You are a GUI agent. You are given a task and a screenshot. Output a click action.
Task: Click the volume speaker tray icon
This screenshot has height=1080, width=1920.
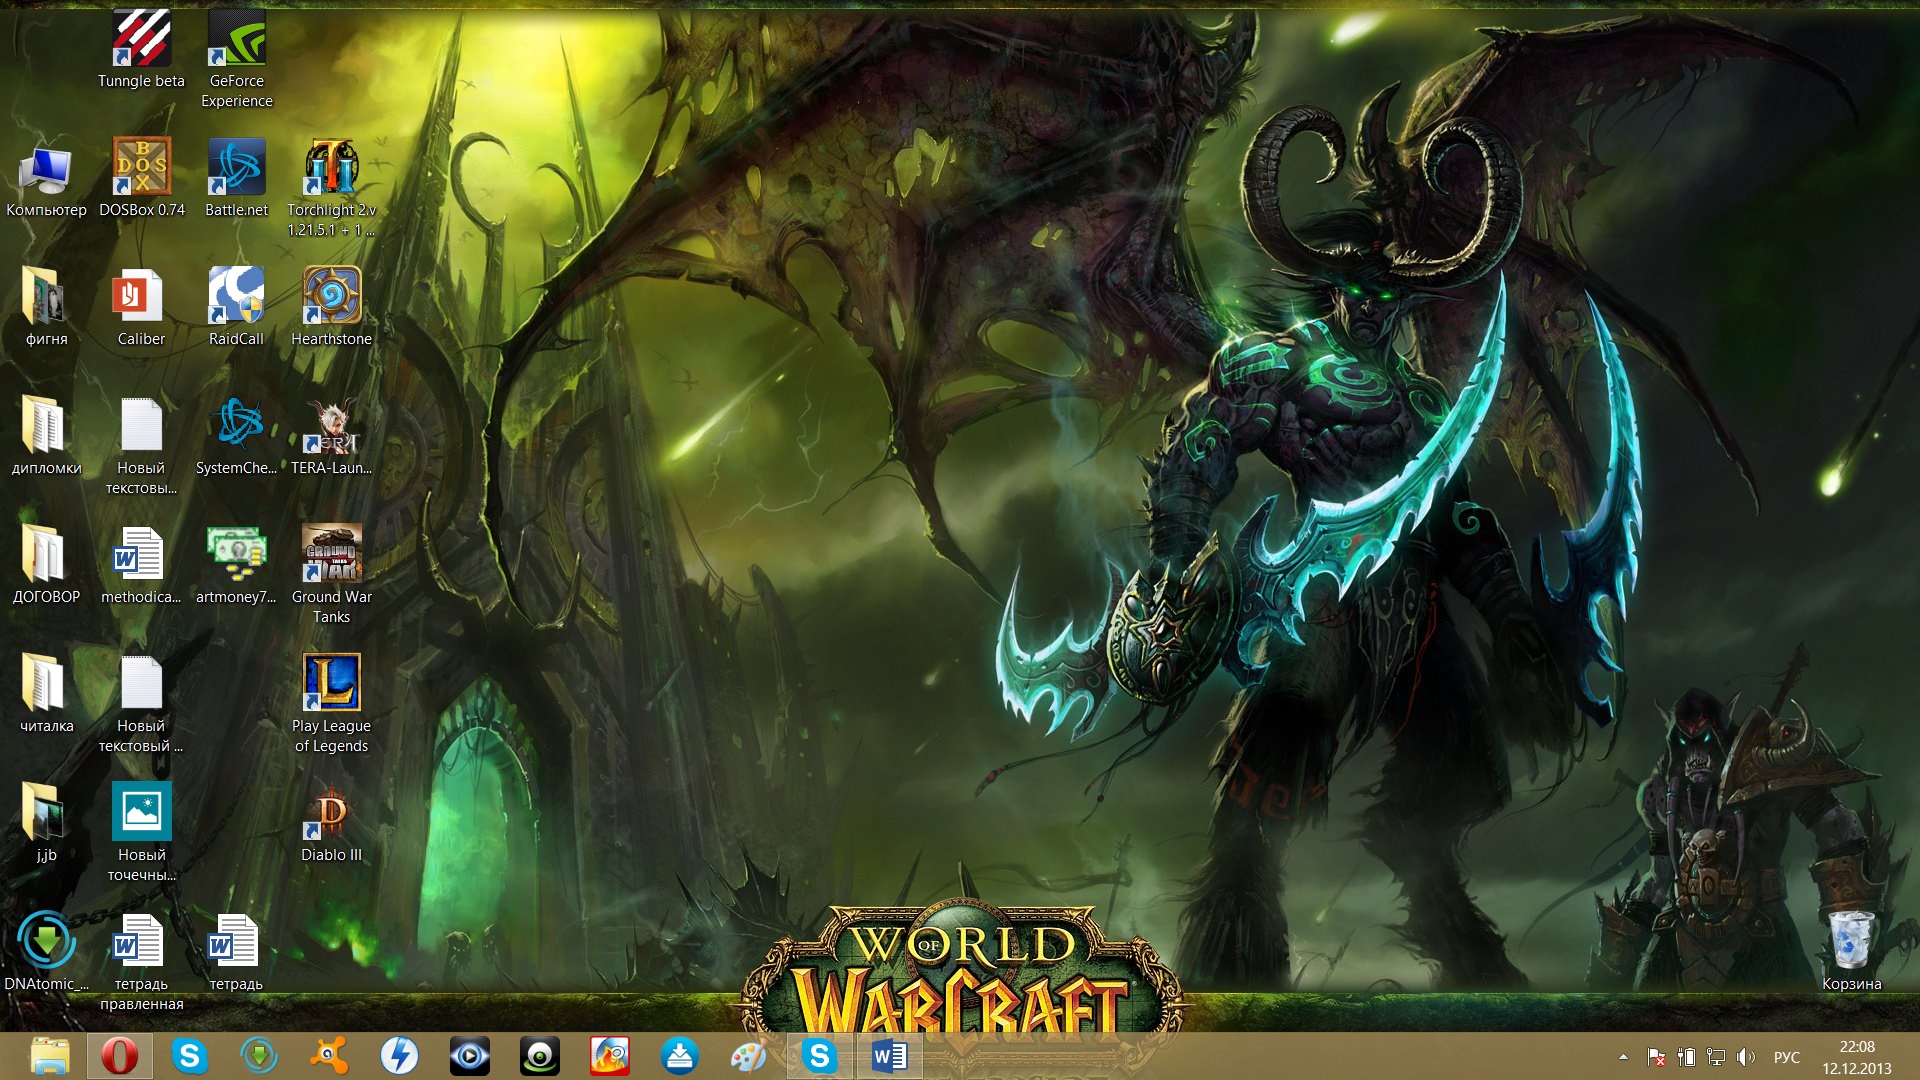pyautogui.click(x=1746, y=1057)
